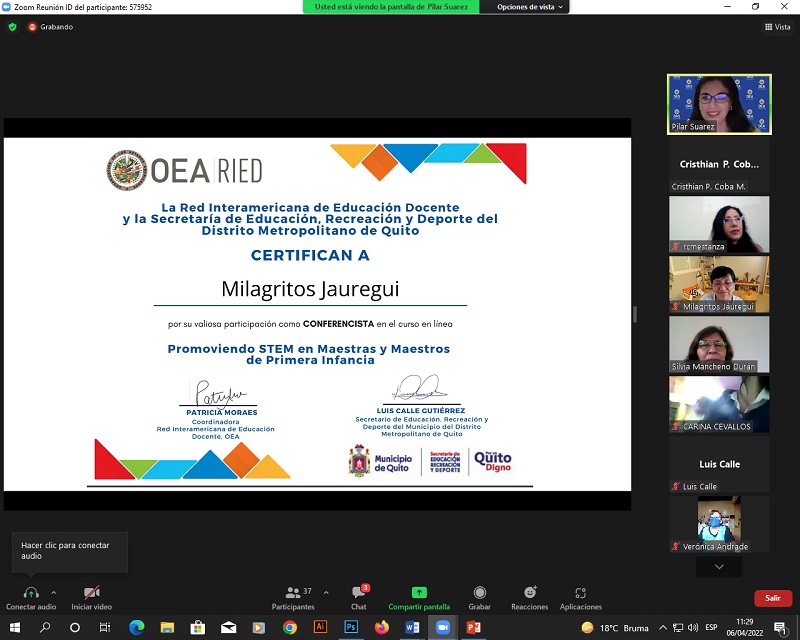Image resolution: width=800 pixels, height=640 pixels.
Task: Open the Aplicaciones panel
Action: [581, 598]
